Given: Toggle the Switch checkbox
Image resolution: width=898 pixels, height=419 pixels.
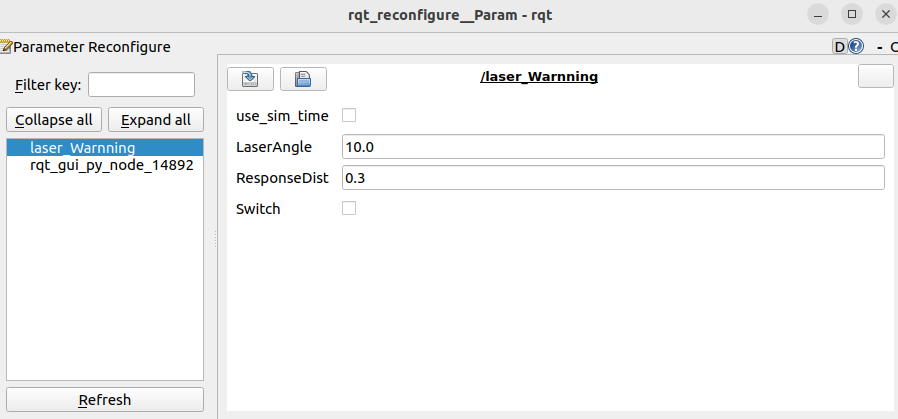Looking at the screenshot, I should click(x=349, y=208).
